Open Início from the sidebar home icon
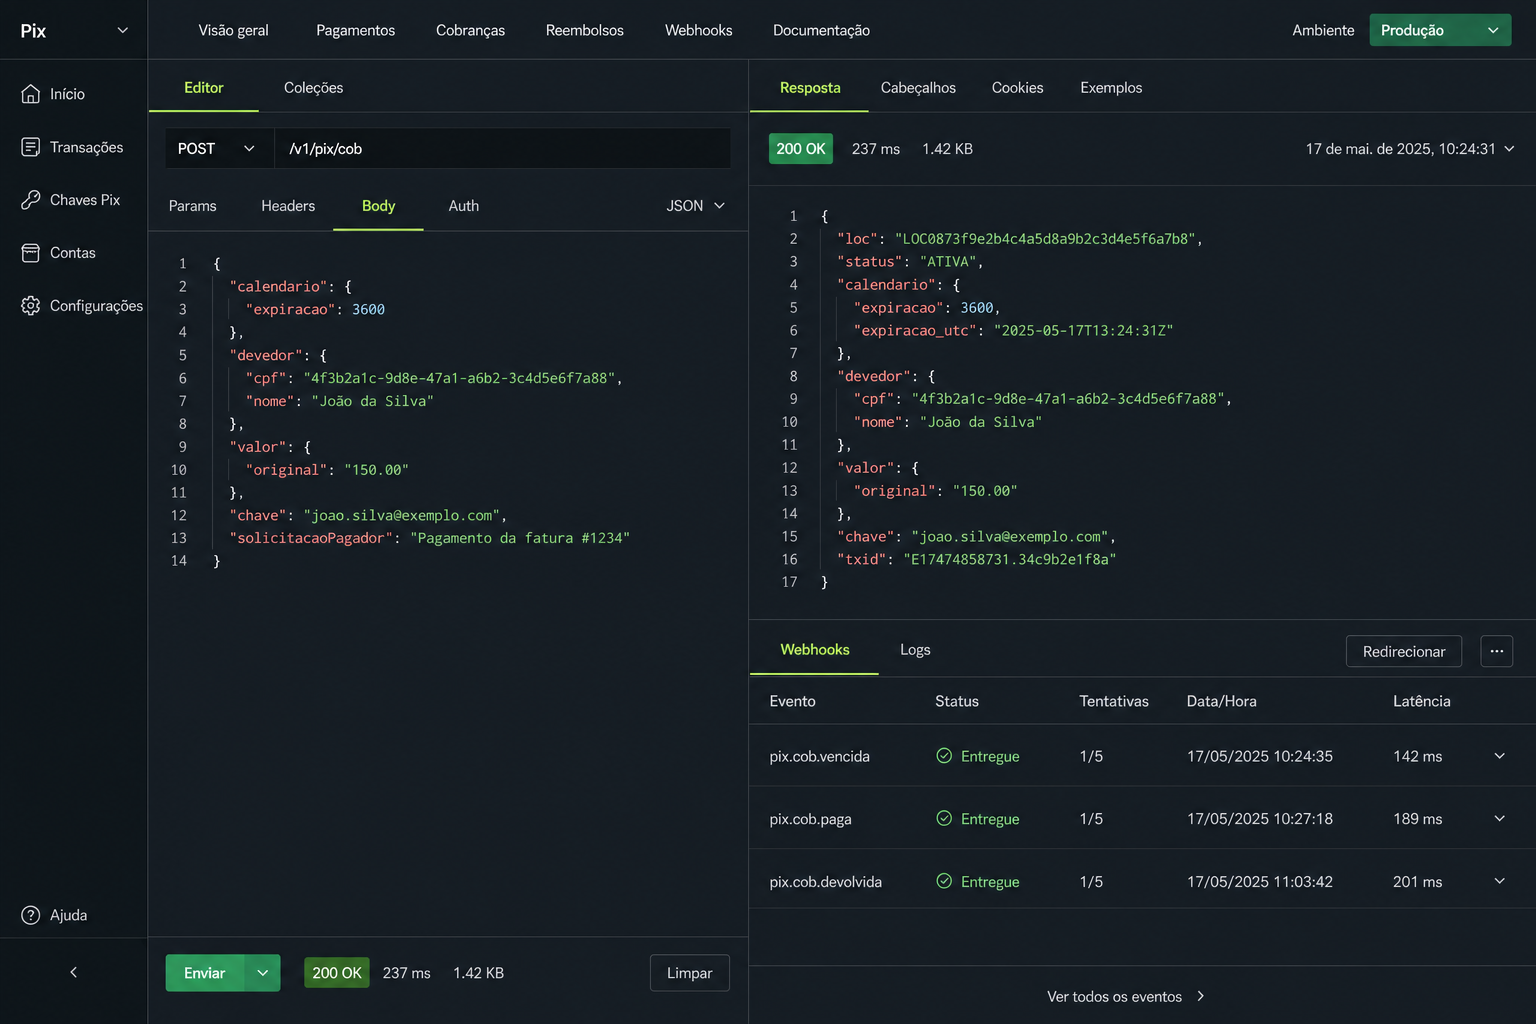The height and width of the screenshot is (1024, 1536). coord(31,94)
